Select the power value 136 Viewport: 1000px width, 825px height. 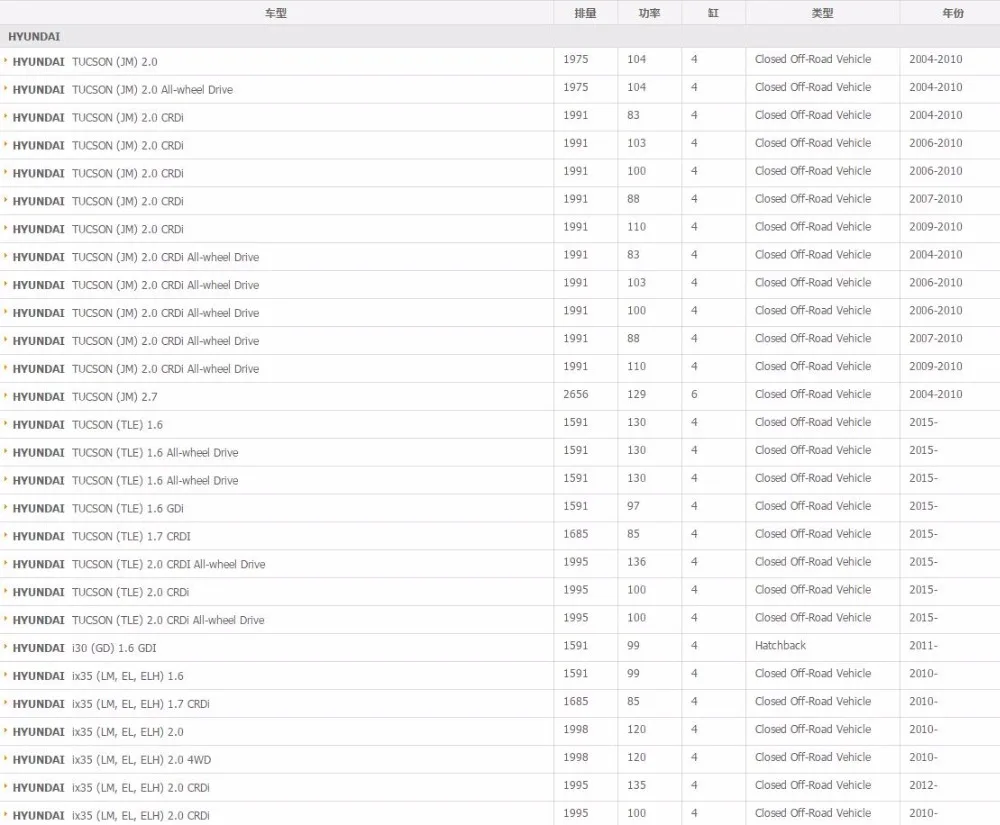click(x=636, y=562)
